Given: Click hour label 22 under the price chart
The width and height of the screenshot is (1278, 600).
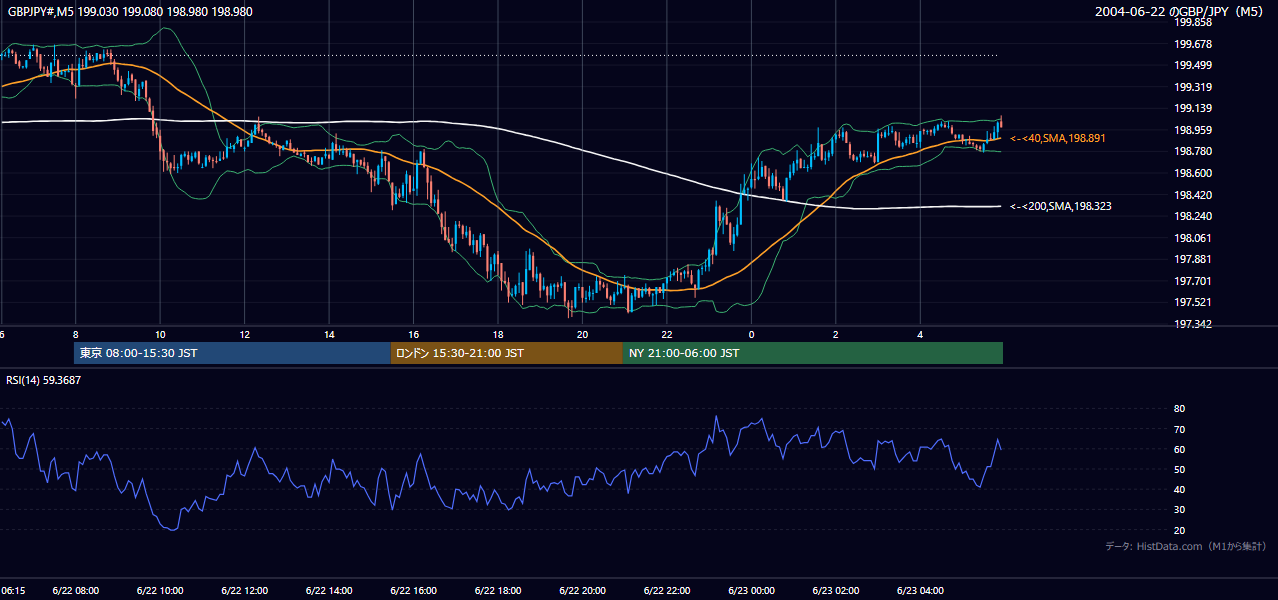Looking at the screenshot, I should click(x=667, y=334).
